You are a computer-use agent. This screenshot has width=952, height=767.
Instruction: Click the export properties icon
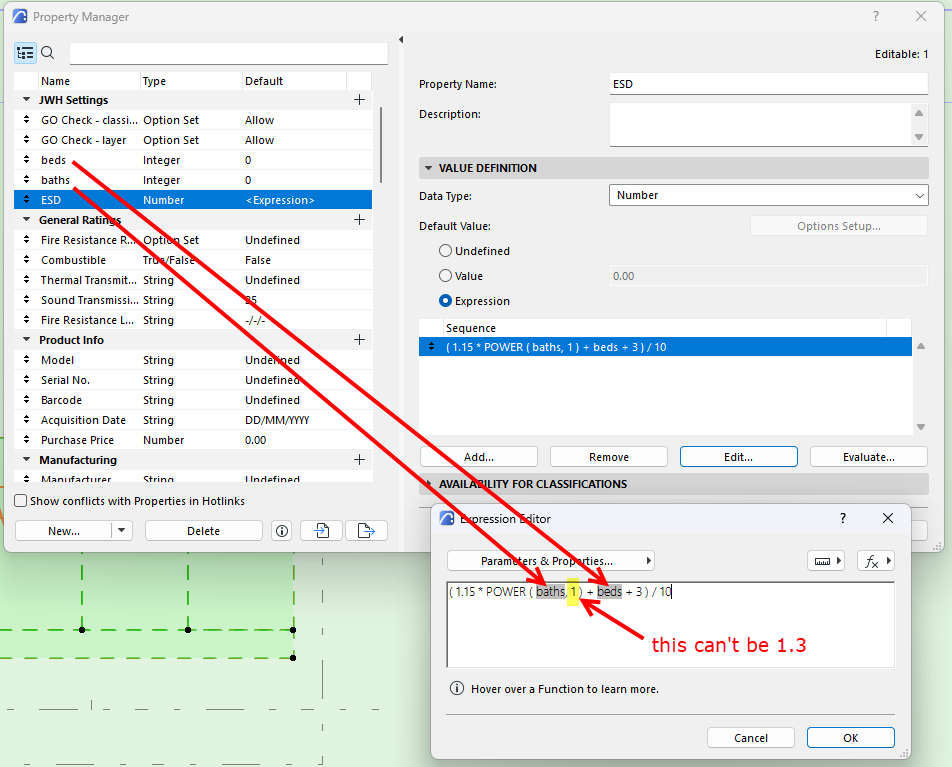point(366,531)
